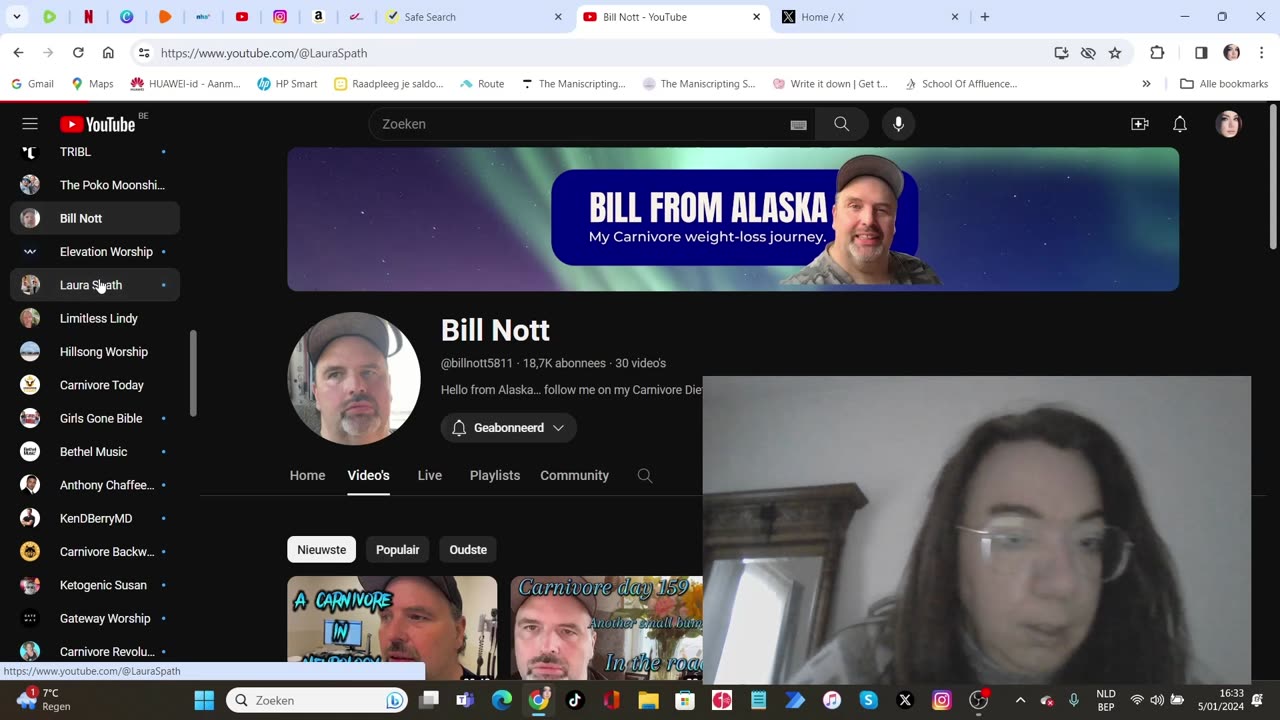Open the YouTube hamburger guide menu
This screenshot has height=720, width=1280.
pos(30,124)
